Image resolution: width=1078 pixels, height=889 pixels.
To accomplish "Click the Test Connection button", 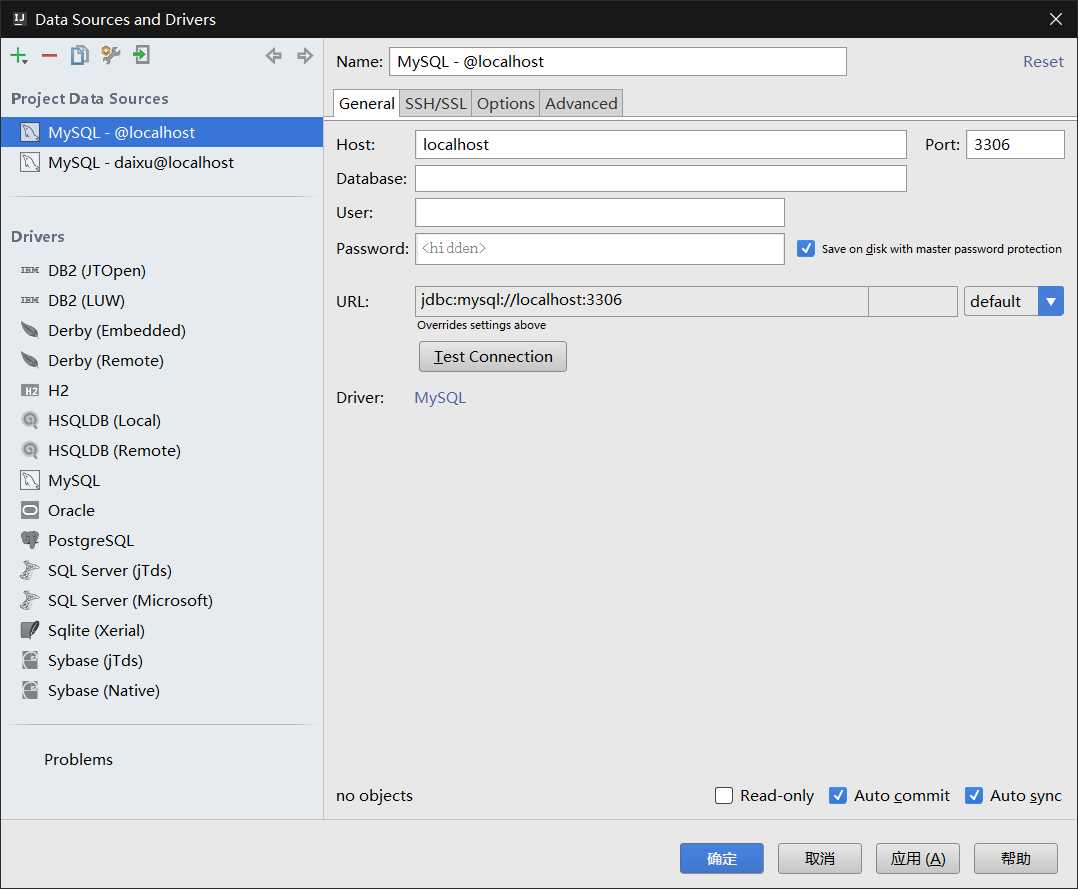I will point(493,356).
